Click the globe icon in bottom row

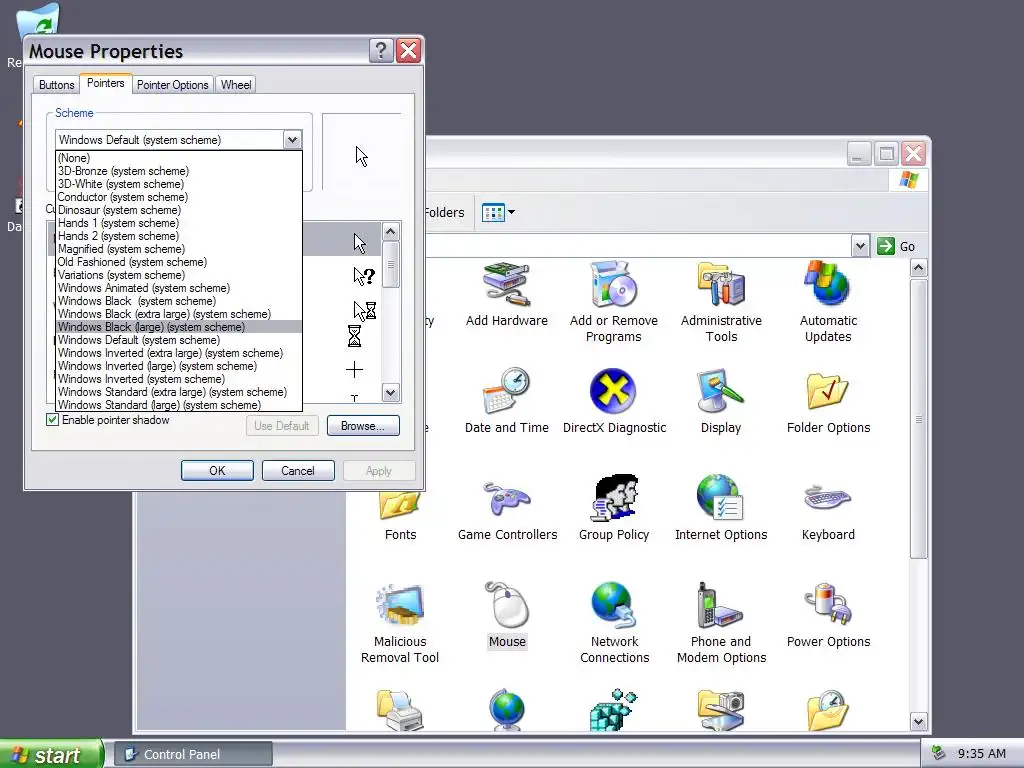(507, 710)
